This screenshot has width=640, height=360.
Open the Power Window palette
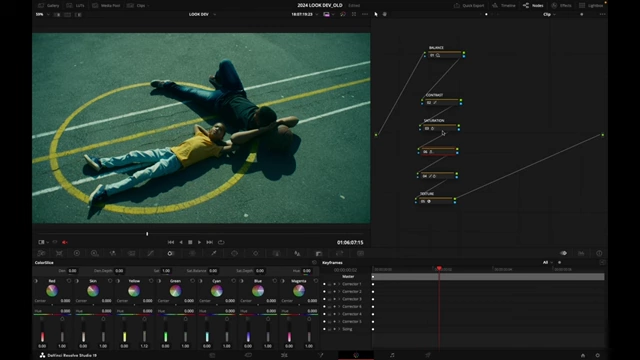click(x=234, y=253)
